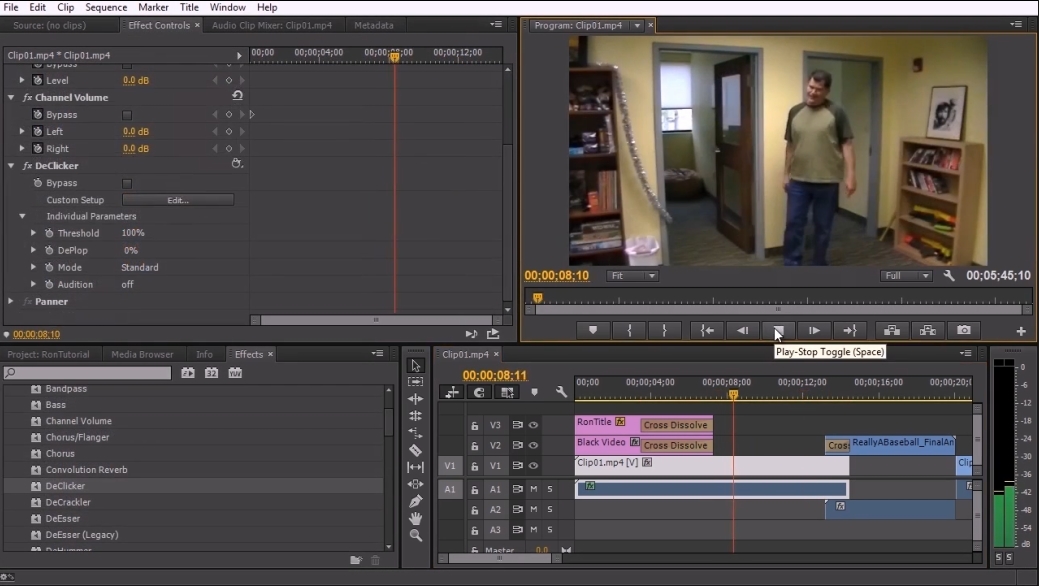Image resolution: width=1039 pixels, height=586 pixels.
Task: Expand Threshold parameter
Action: coord(33,233)
